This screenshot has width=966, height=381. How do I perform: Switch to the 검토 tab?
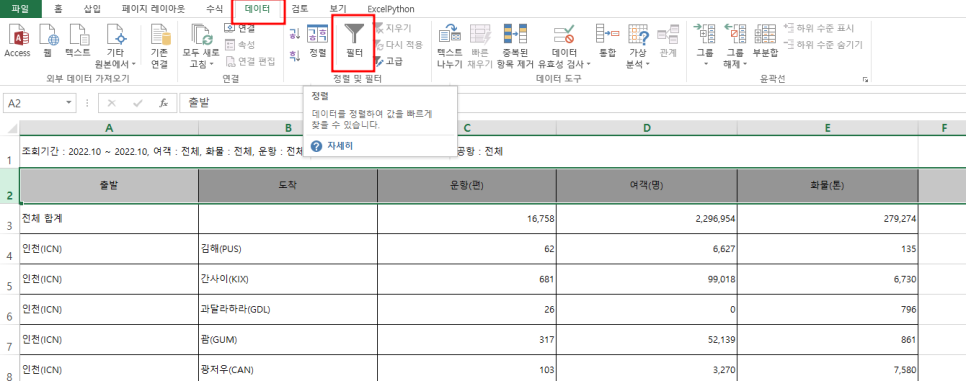[300, 9]
